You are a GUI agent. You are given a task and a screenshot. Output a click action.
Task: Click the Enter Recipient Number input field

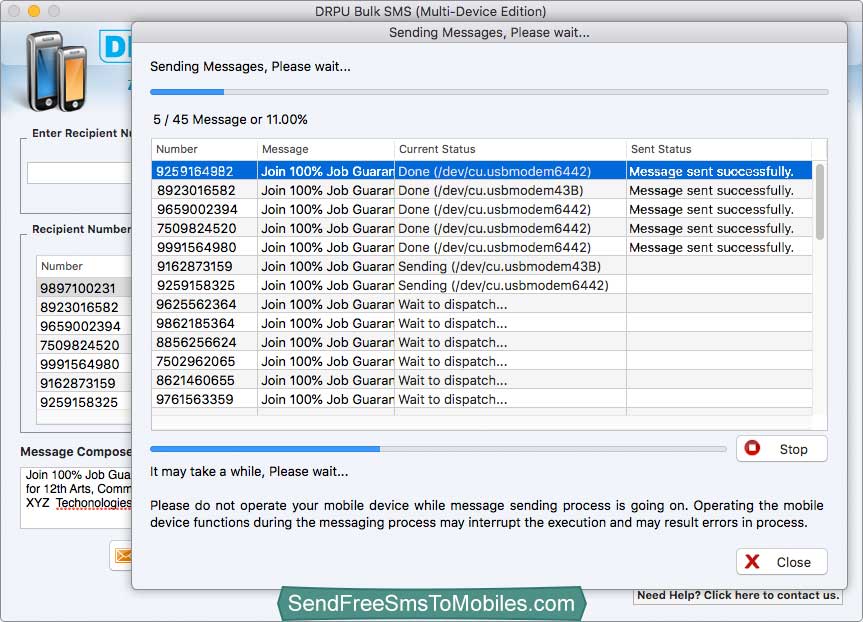pyautogui.click(x=79, y=173)
